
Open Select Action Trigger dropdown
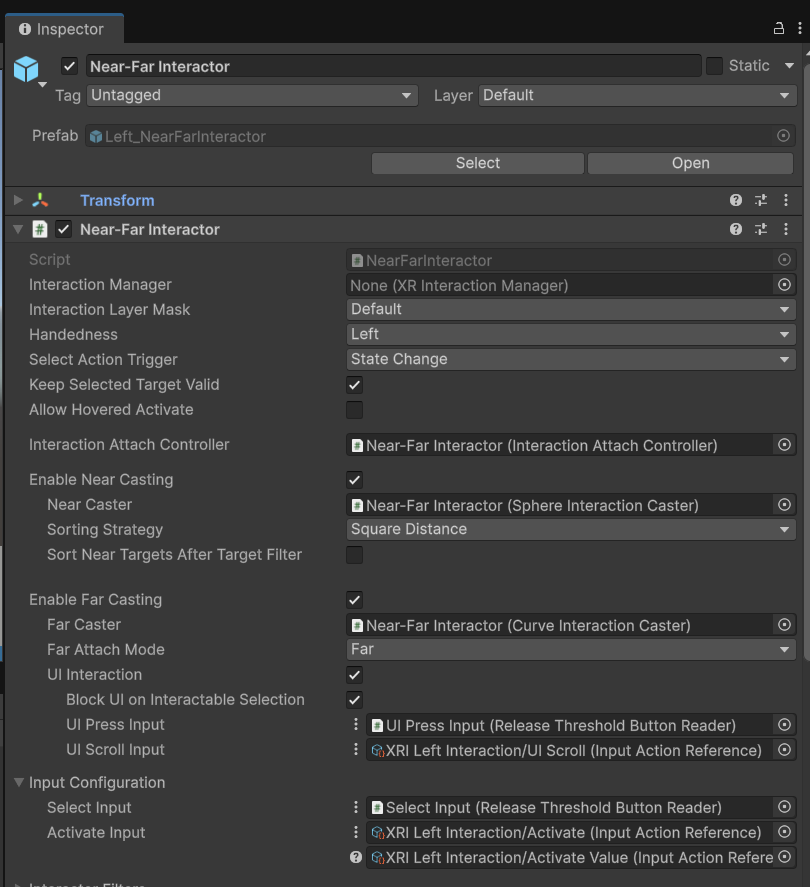click(x=571, y=359)
